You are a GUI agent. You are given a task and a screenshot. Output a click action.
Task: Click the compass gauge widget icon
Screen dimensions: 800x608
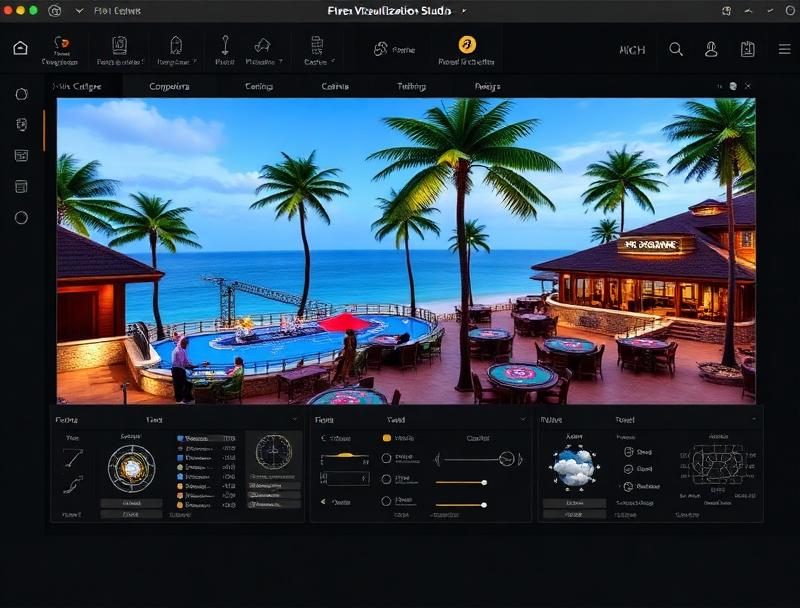coord(272,454)
